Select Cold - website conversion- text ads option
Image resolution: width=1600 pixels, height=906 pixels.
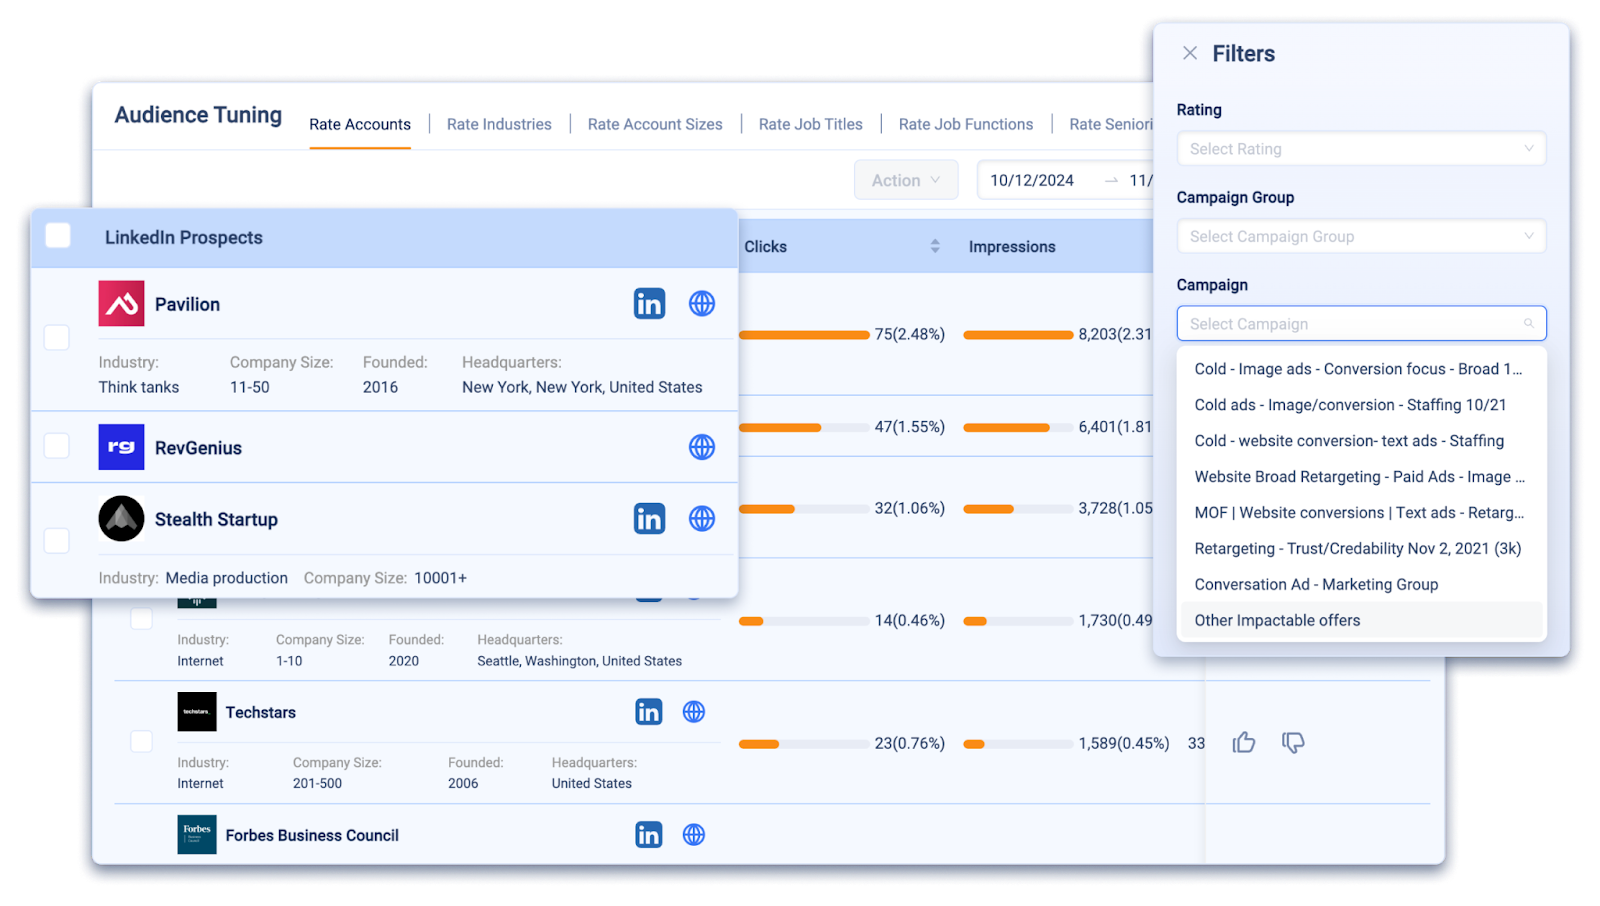(x=1361, y=441)
